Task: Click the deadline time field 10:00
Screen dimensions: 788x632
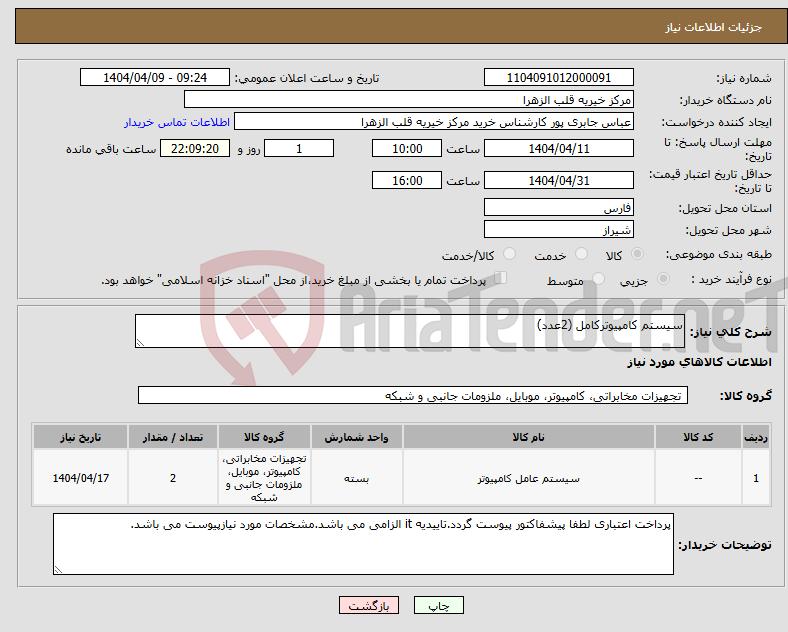Action: point(407,148)
